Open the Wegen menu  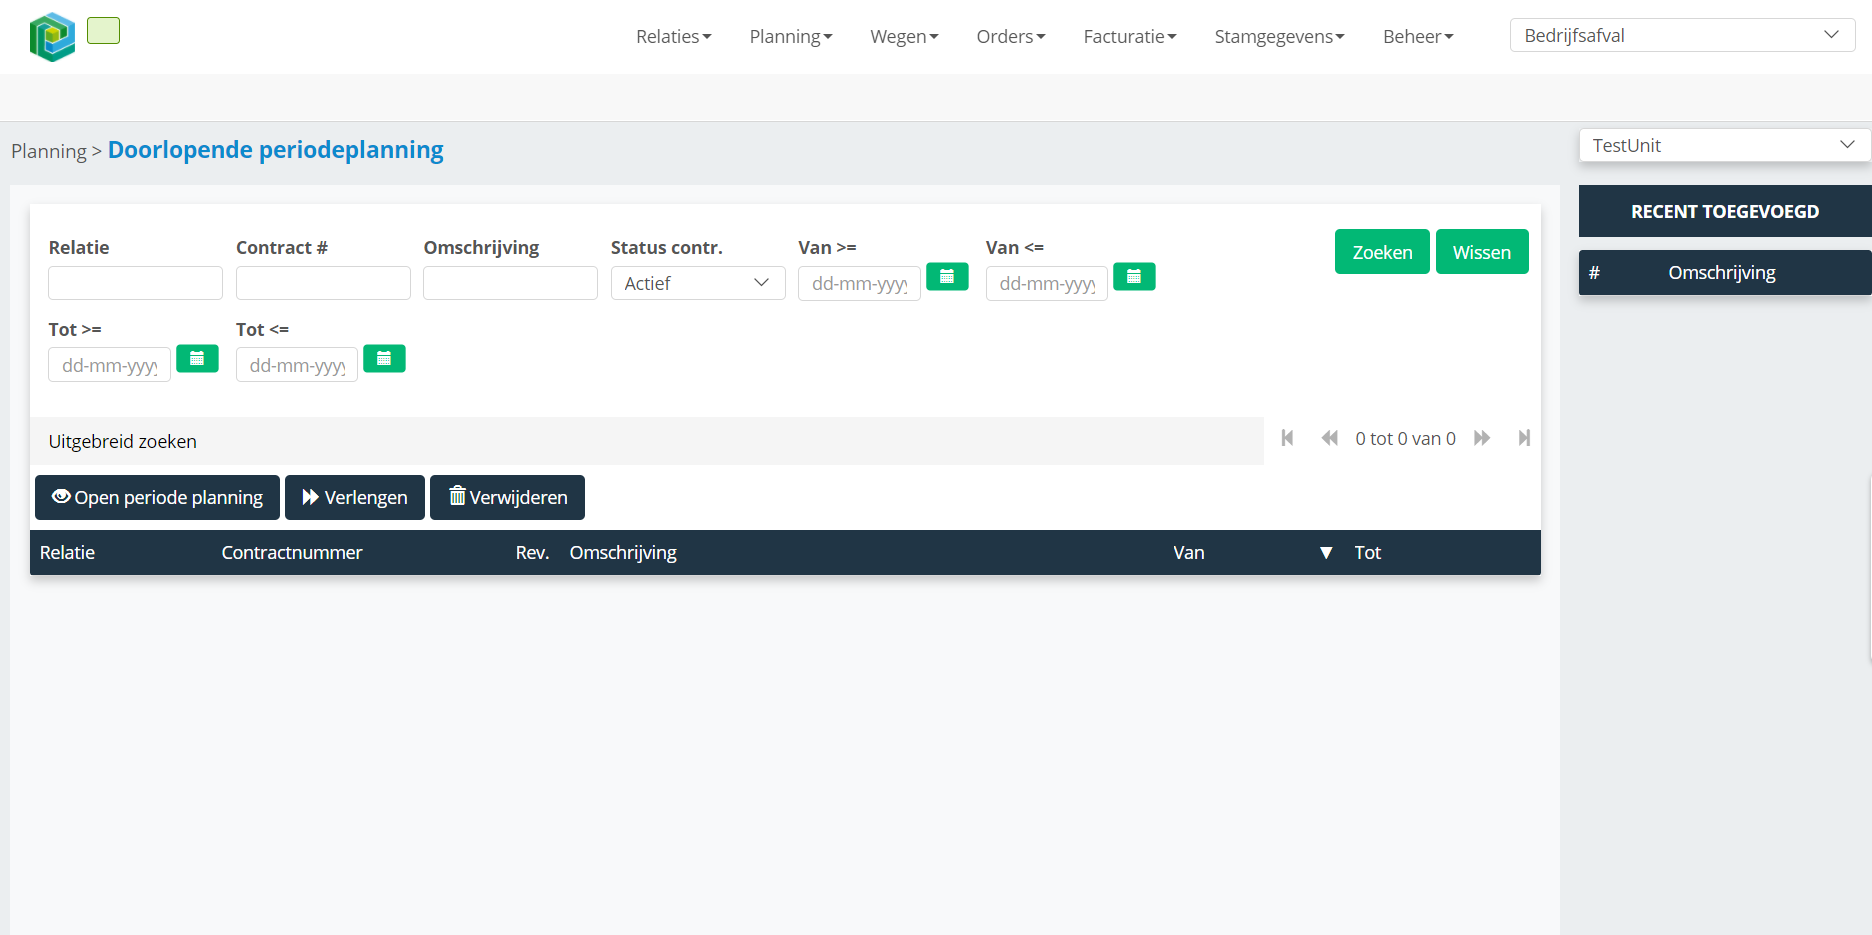[904, 37]
